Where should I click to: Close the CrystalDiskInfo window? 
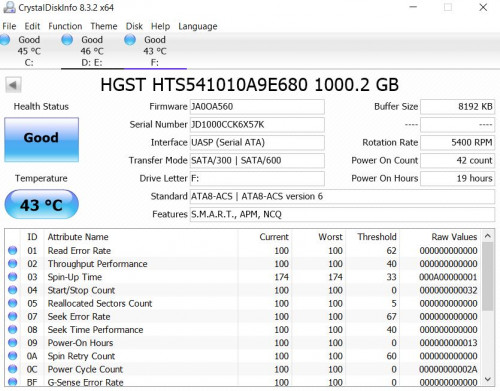pyautogui.click(x=483, y=7)
